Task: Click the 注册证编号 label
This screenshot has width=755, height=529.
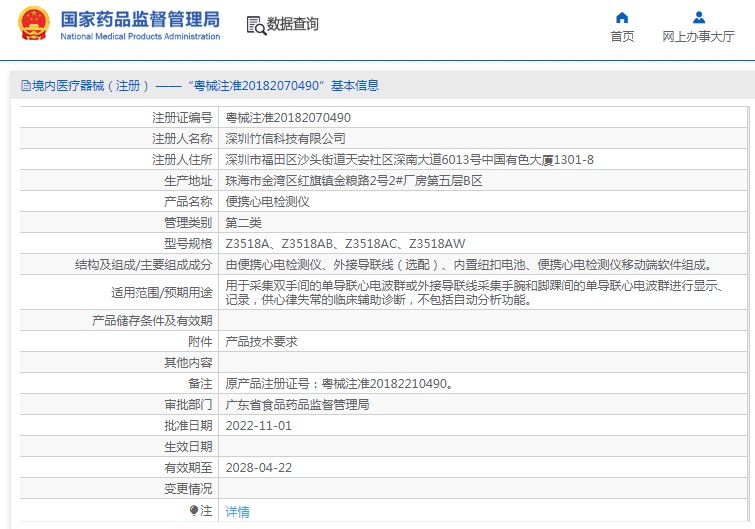Action: pos(182,117)
